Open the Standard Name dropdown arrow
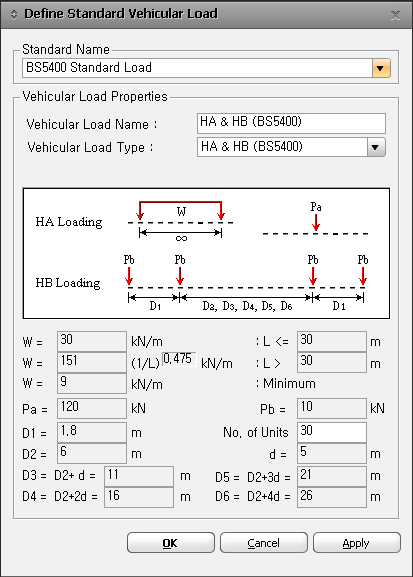Viewport: 413px width, 577px height. [x=381, y=68]
